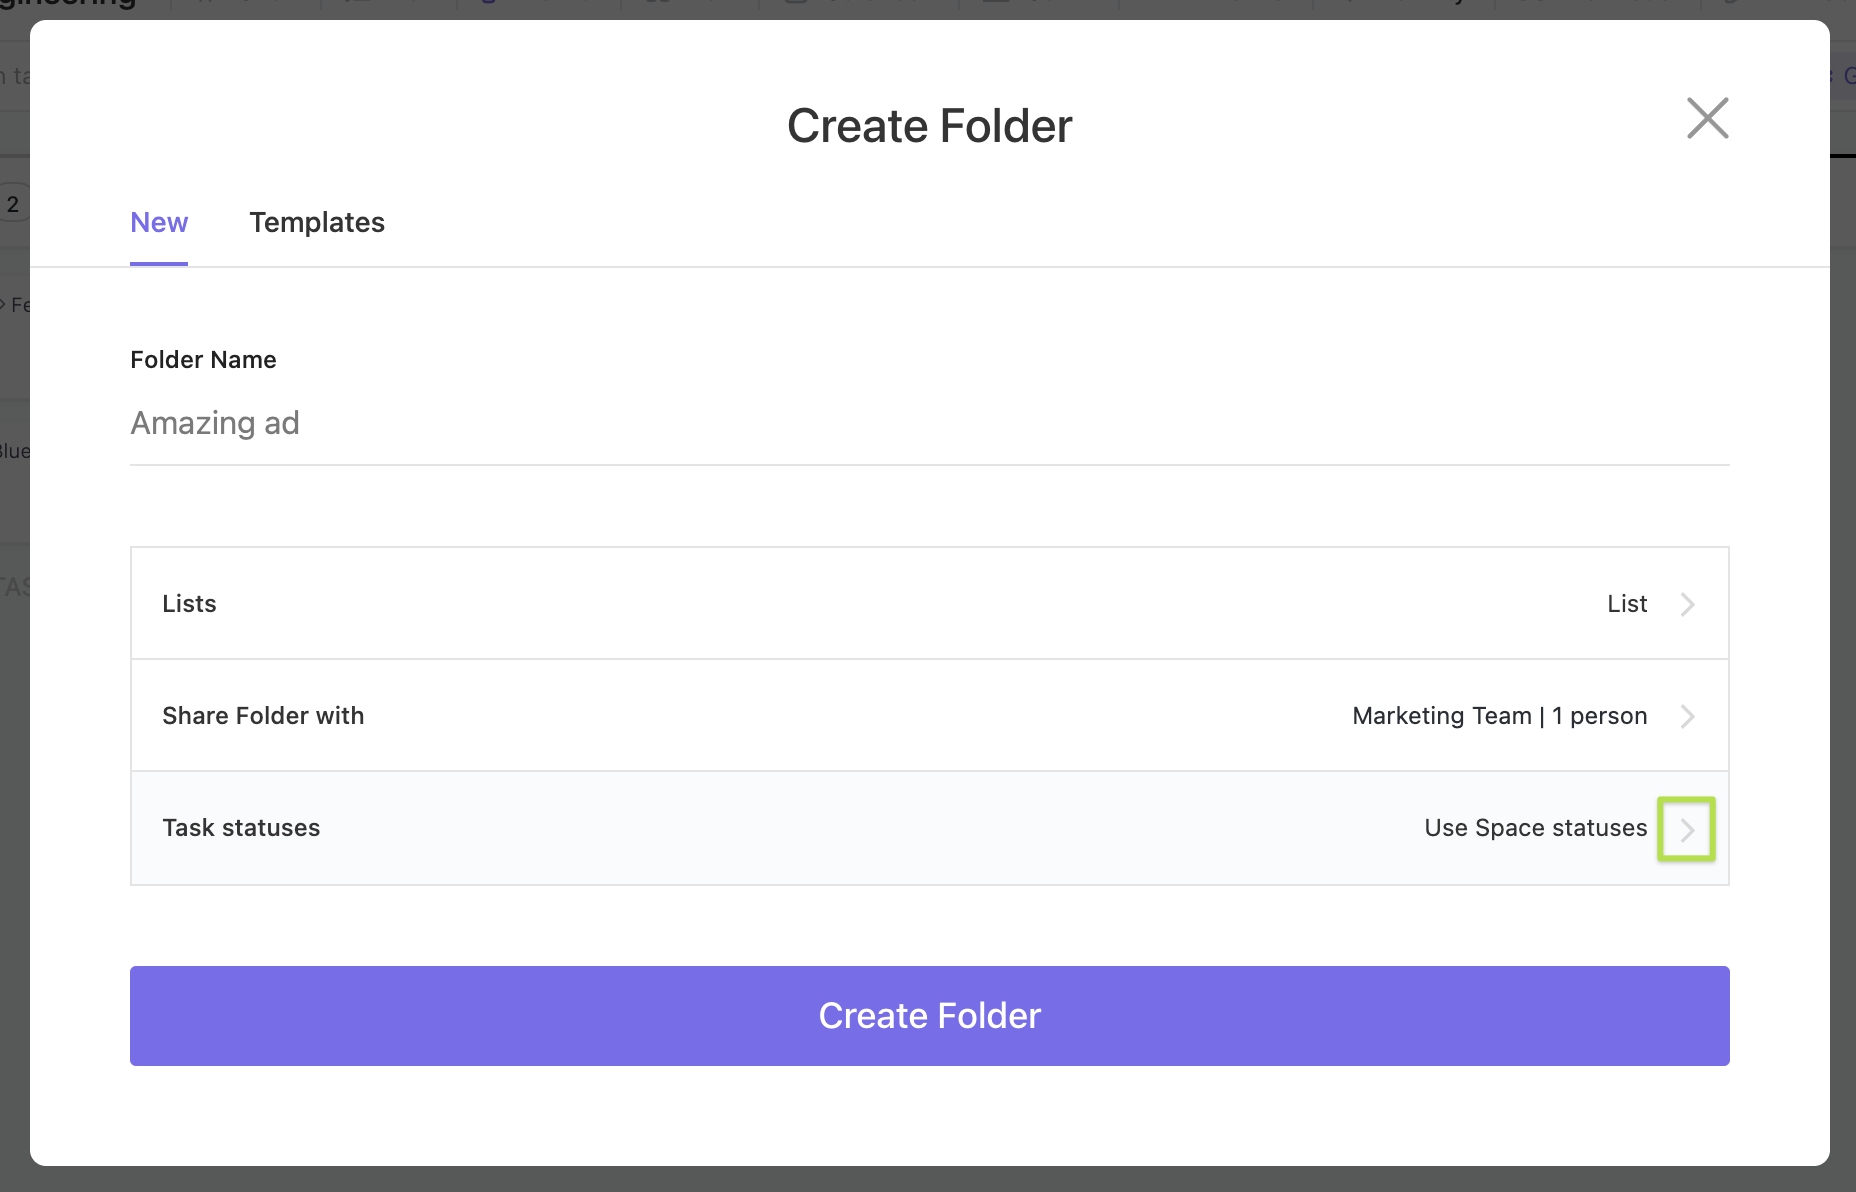Focus the Folder Name text field
Screen dimensions: 1856x1192
929,423
